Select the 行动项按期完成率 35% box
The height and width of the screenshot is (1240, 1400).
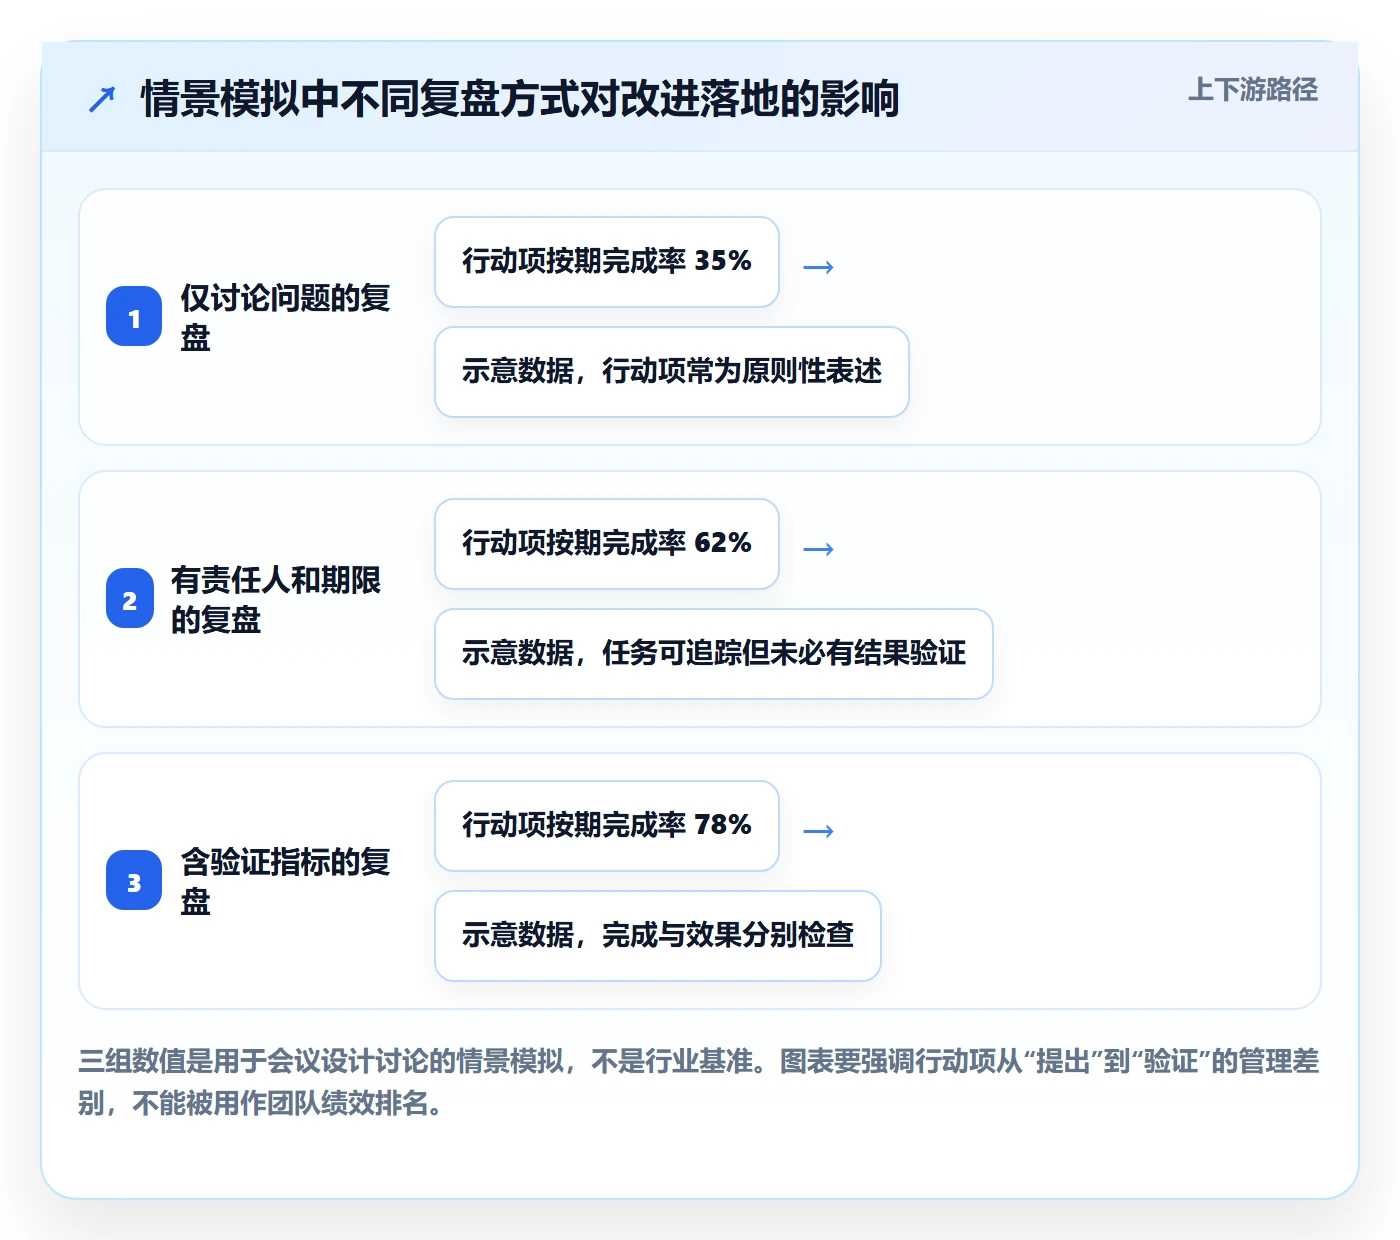[x=607, y=262]
